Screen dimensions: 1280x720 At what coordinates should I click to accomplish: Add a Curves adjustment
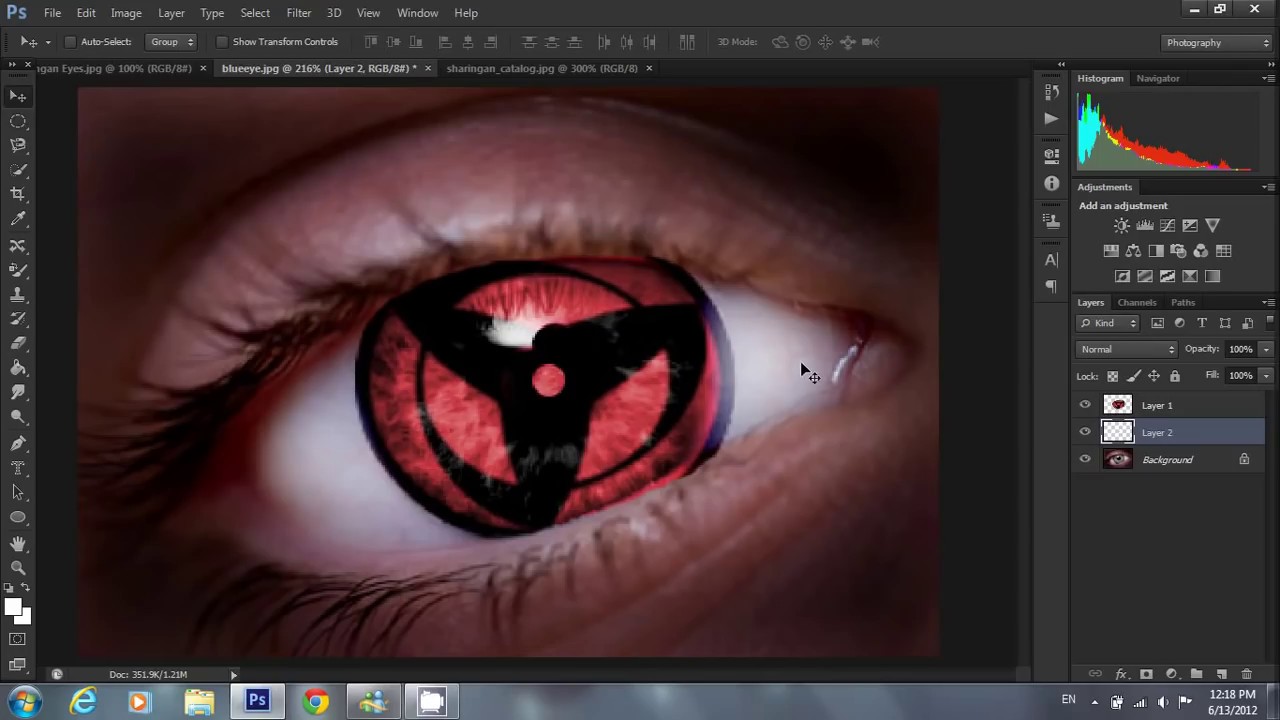[x=1167, y=226]
